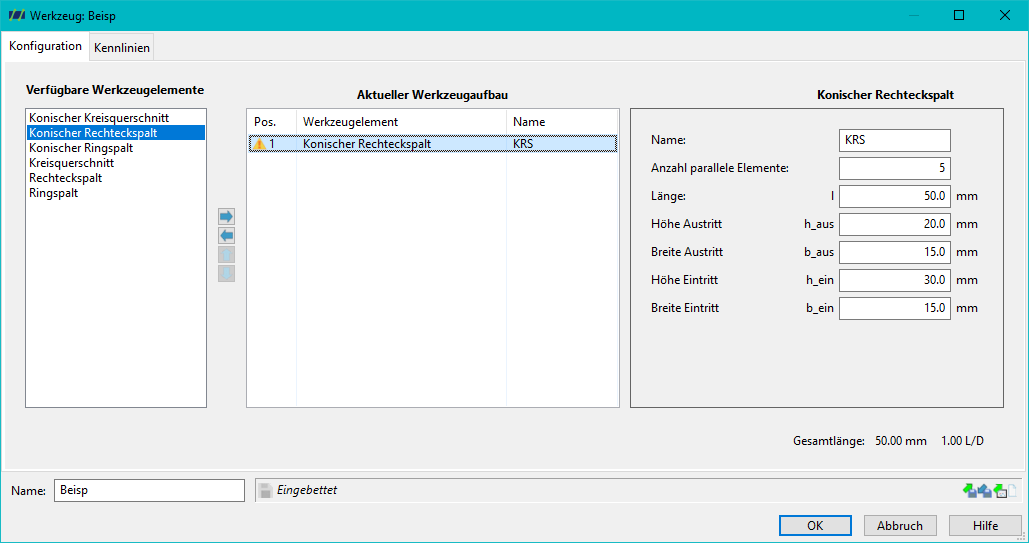Remove element using left arrow button
Viewport: 1029px width, 543px height.
[x=226, y=236]
